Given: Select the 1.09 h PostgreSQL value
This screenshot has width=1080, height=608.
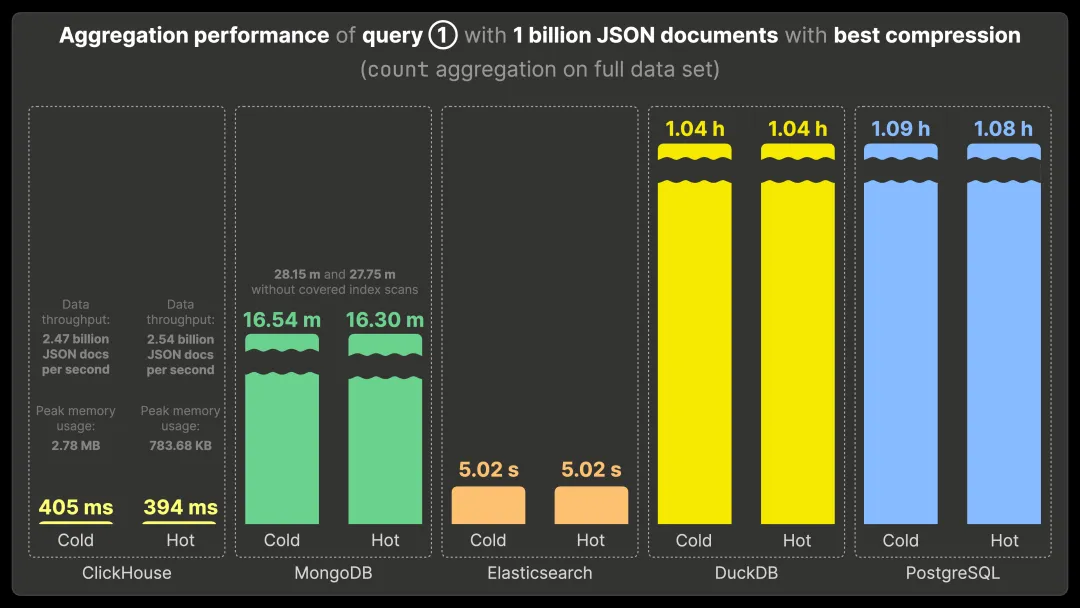Looking at the screenshot, I should [901, 129].
